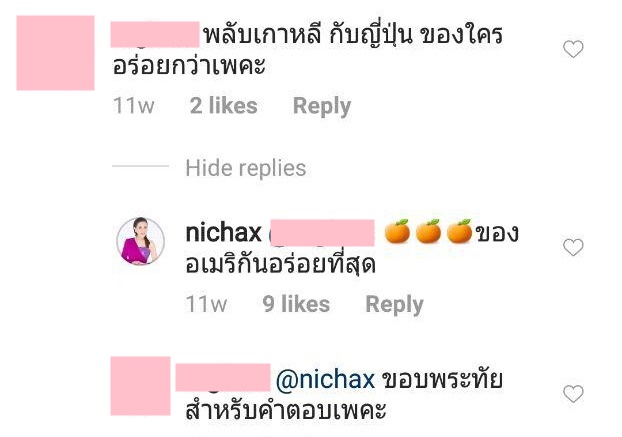Open the nichax username in bold
The image size is (622, 437).
pyautogui.click(x=223, y=232)
